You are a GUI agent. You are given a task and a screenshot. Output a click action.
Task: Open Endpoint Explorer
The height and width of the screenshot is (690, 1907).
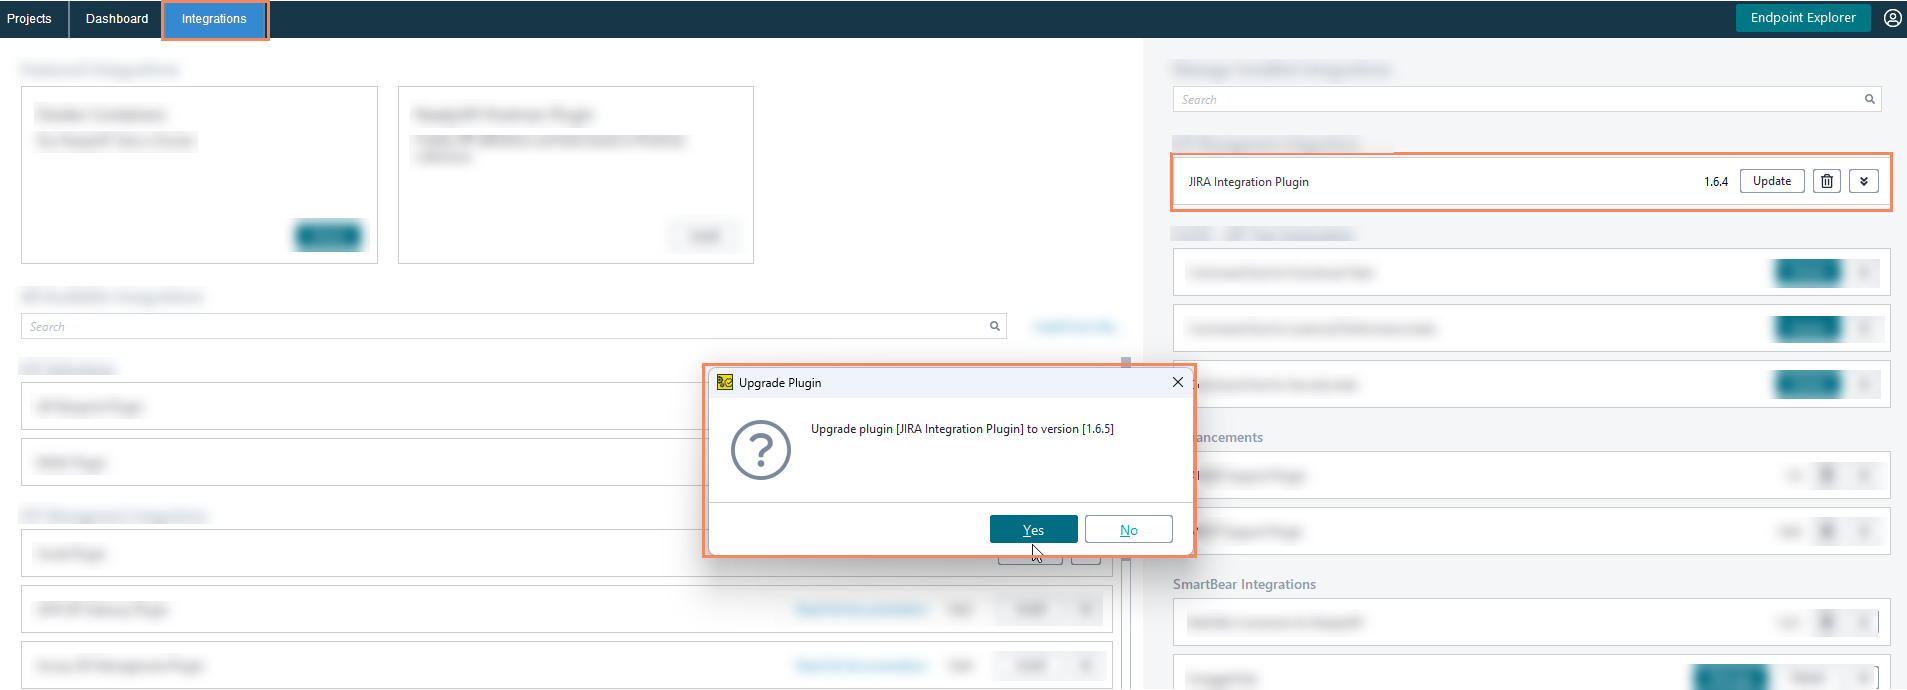tap(1802, 18)
